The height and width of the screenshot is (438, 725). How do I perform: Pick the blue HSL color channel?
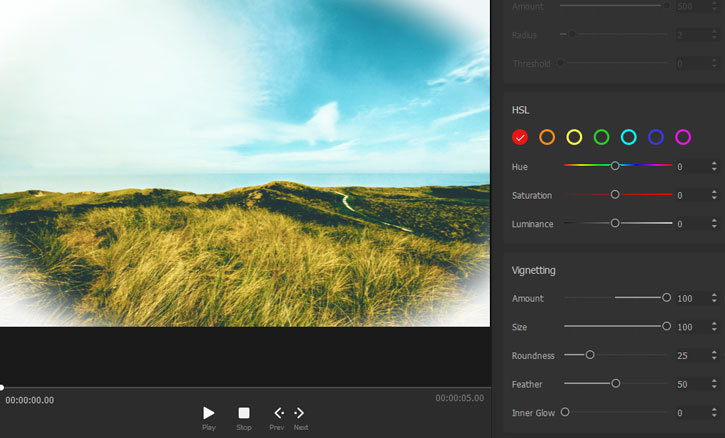click(656, 137)
